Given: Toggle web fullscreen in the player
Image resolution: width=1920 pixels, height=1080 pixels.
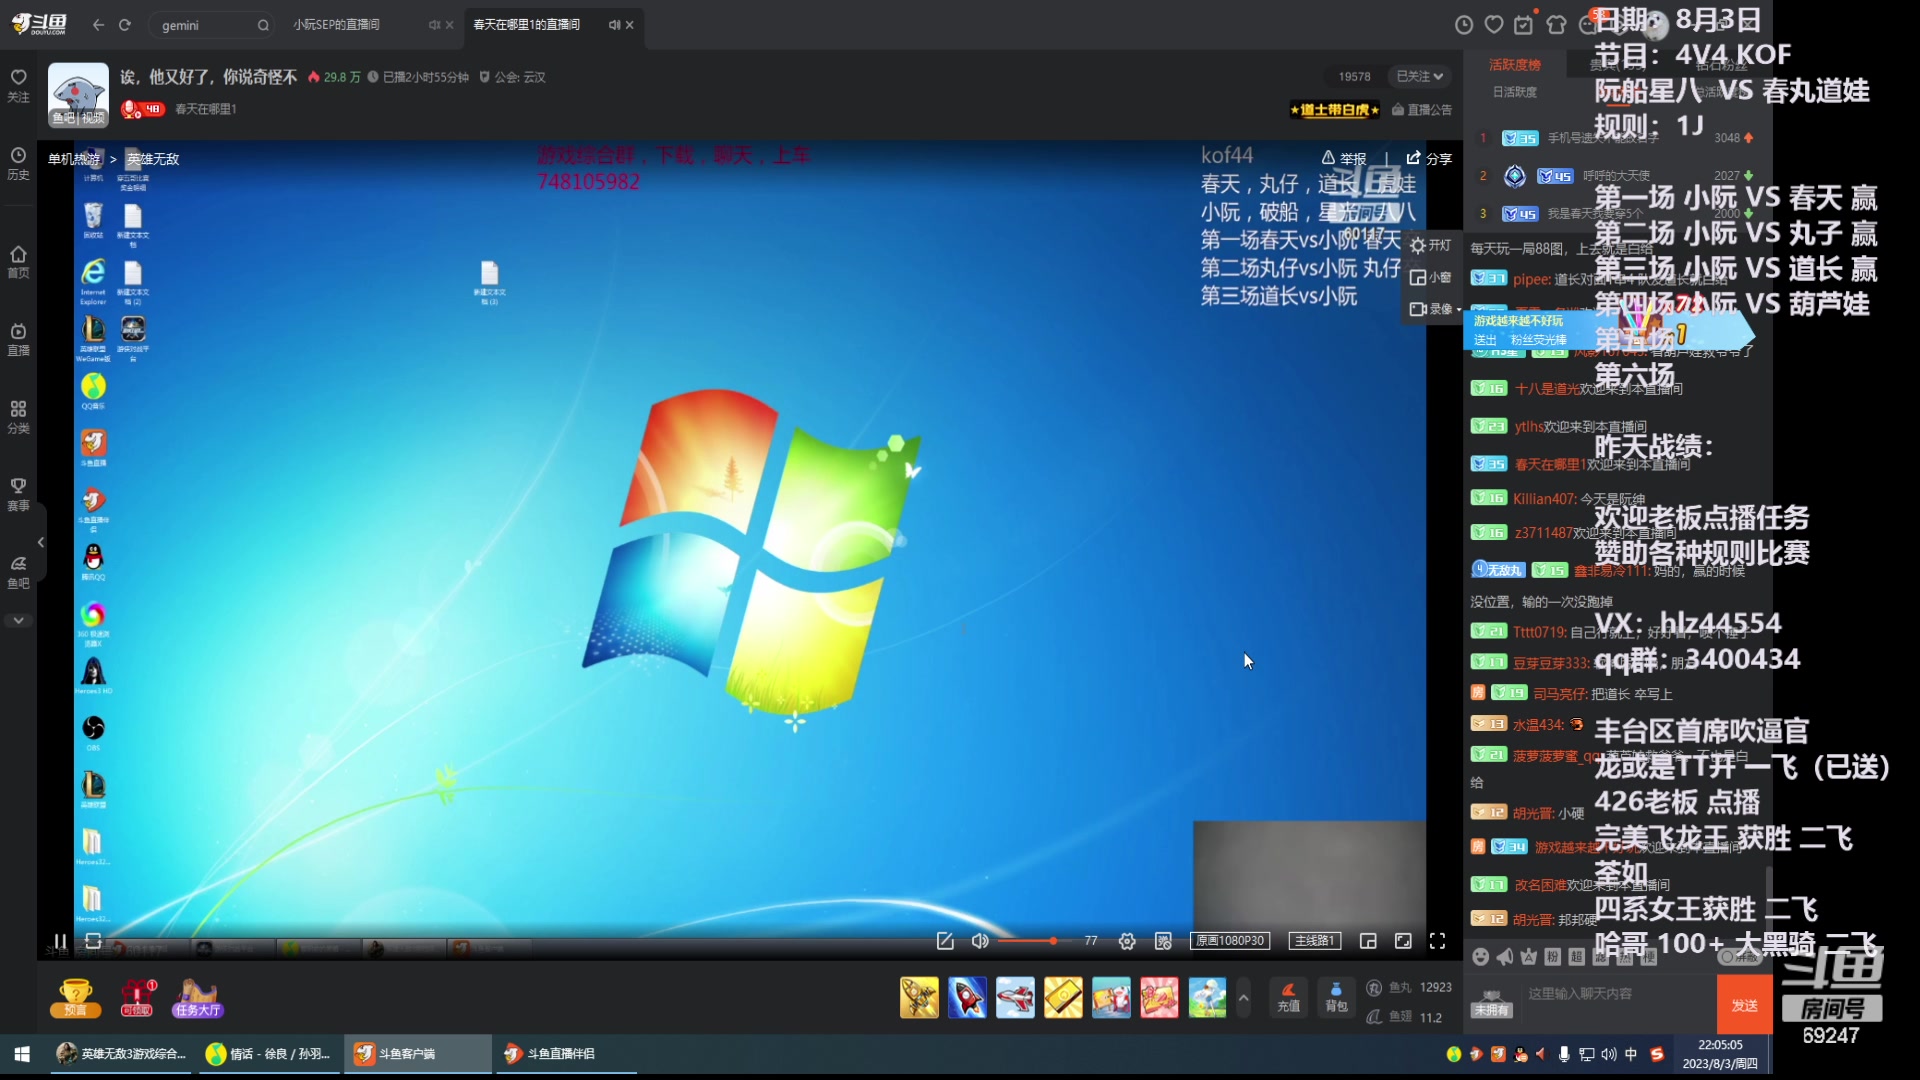Looking at the screenshot, I should [1403, 941].
